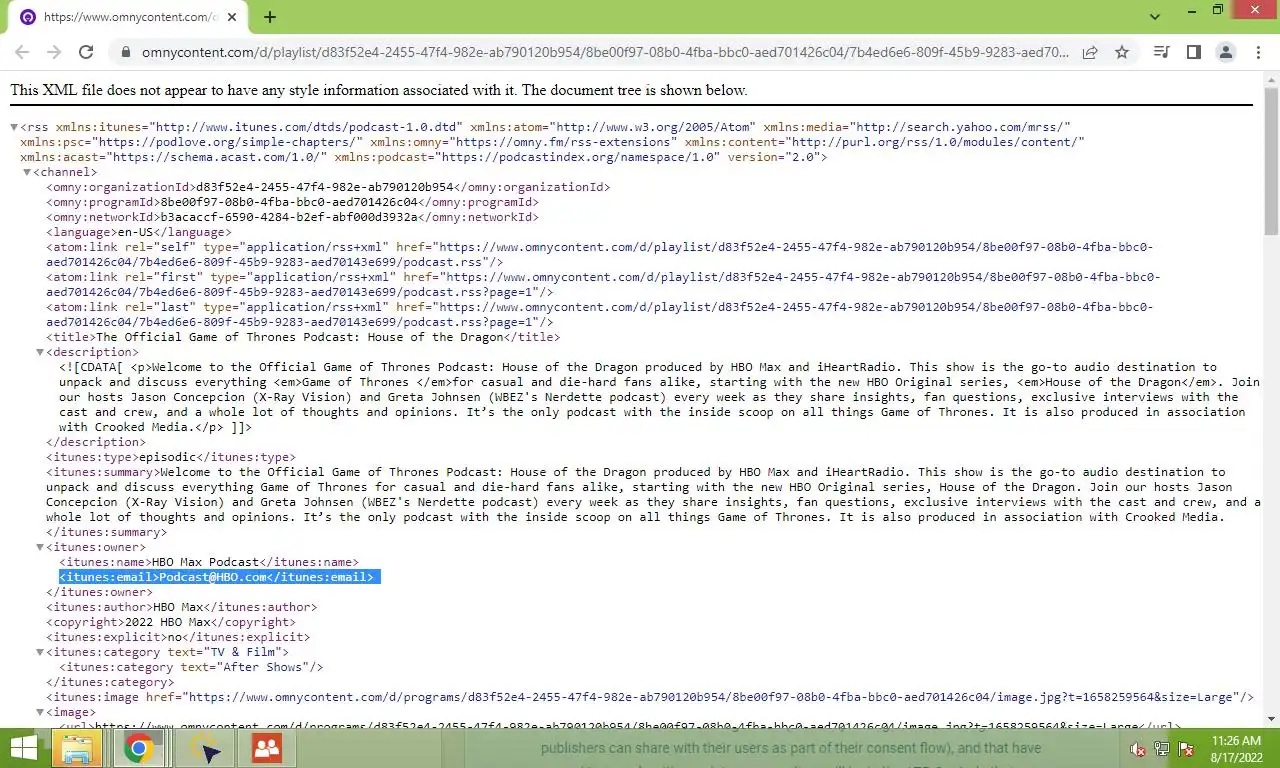Open the Chrome profile avatar menu

(1226, 52)
